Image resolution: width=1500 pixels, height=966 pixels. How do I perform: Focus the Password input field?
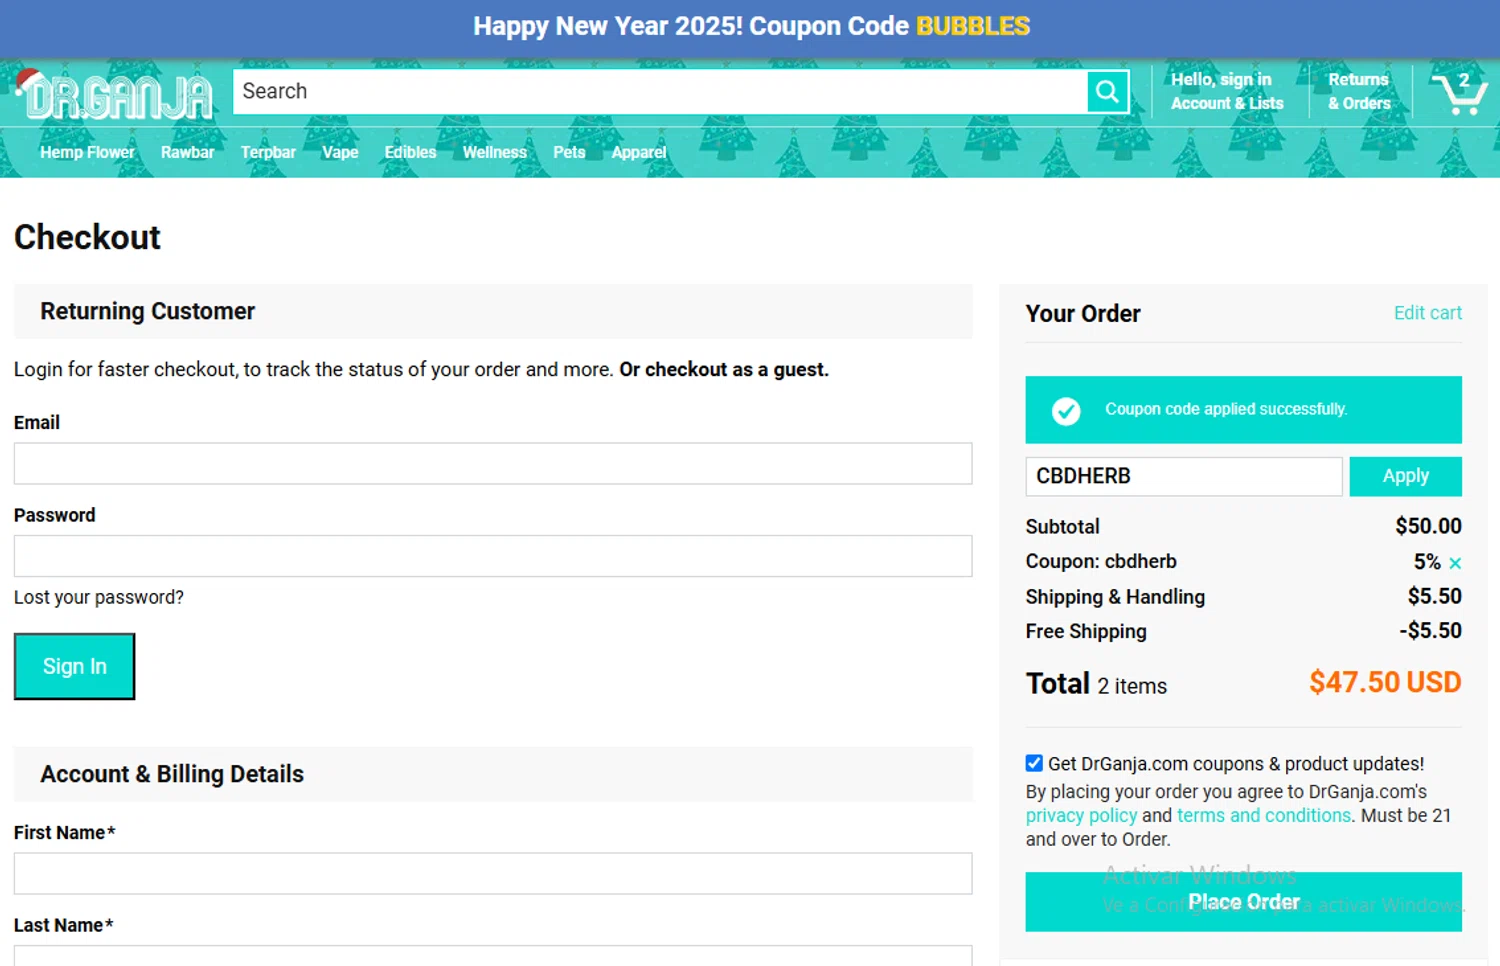tap(493, 556)
